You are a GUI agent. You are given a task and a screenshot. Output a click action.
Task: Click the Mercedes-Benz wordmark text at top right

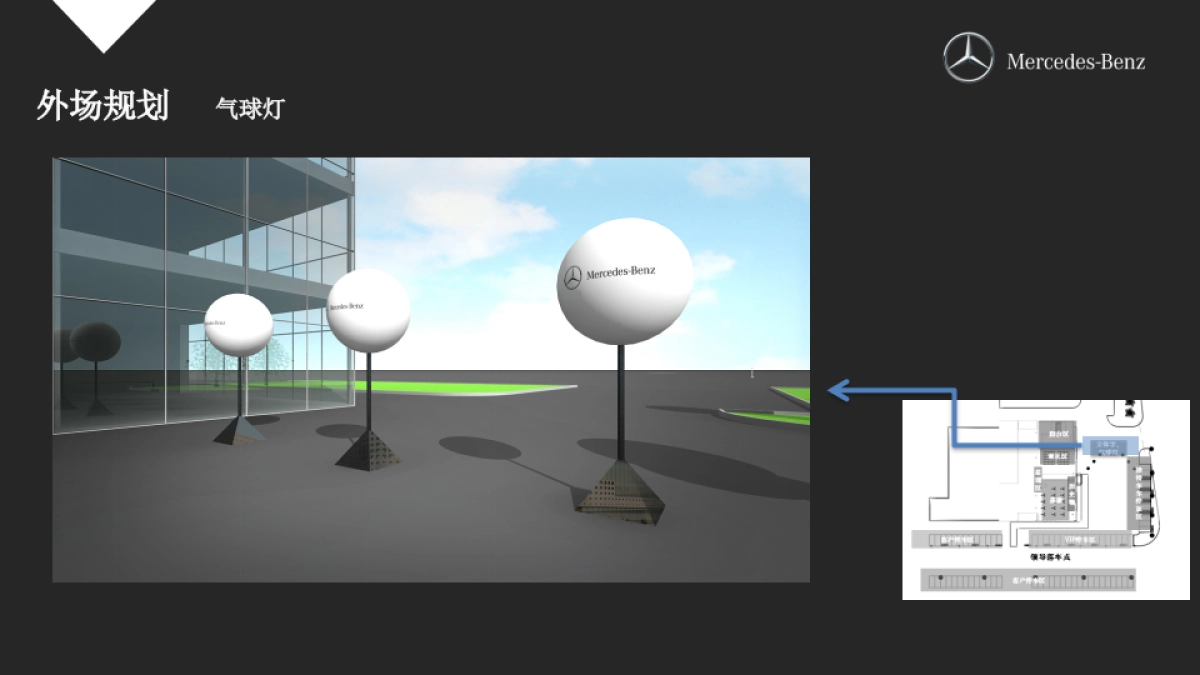(x=1075, y=62)
